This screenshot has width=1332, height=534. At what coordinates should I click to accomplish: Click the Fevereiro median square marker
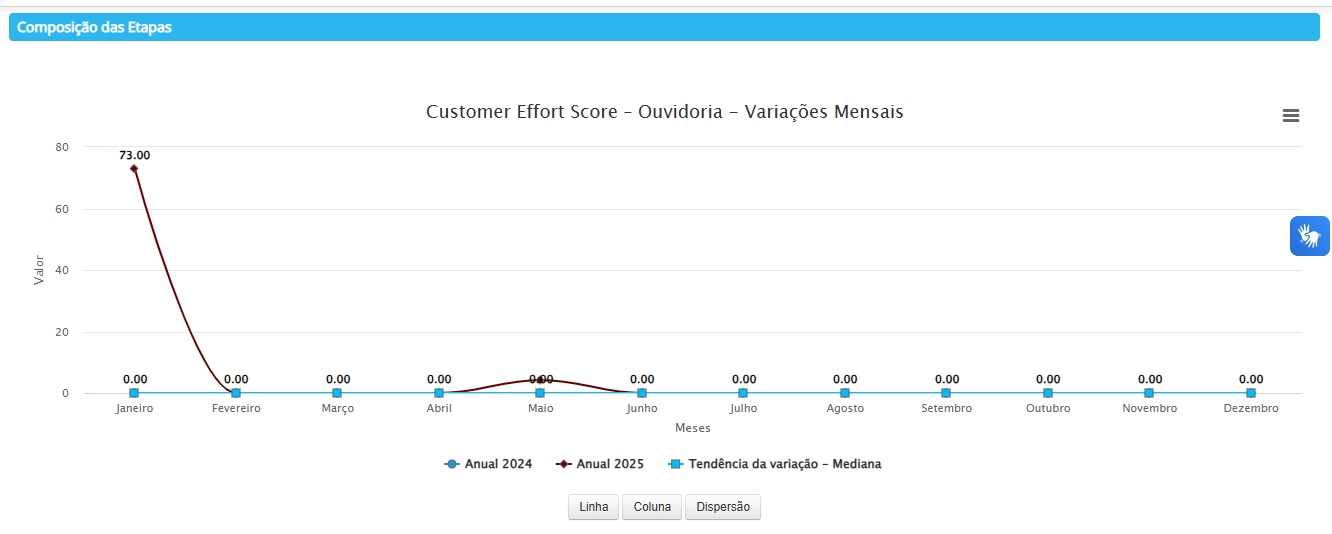click(x=236, y=393)
